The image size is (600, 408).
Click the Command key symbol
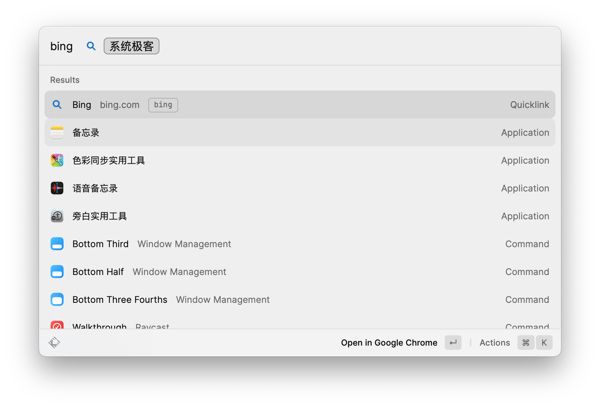[x=526, y=343]
